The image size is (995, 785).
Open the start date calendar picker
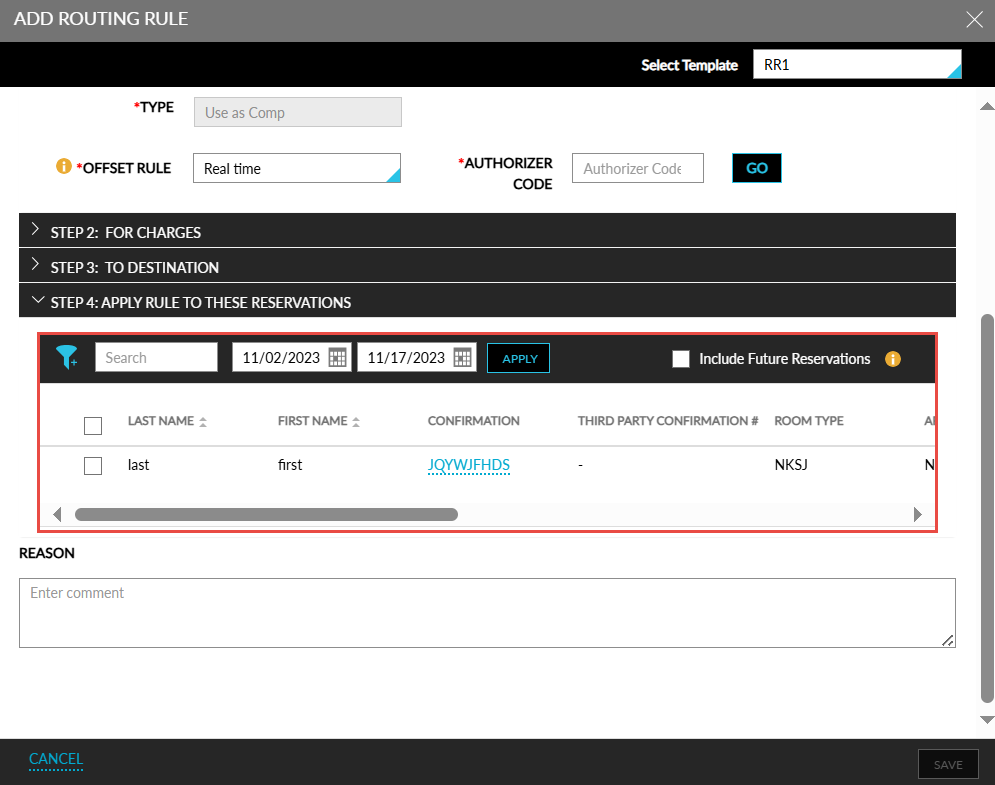coord(338,358)
